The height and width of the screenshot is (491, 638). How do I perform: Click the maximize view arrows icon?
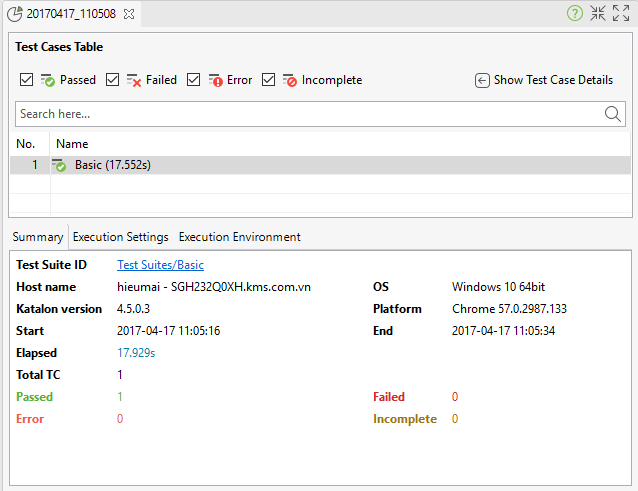coord(620,14)
